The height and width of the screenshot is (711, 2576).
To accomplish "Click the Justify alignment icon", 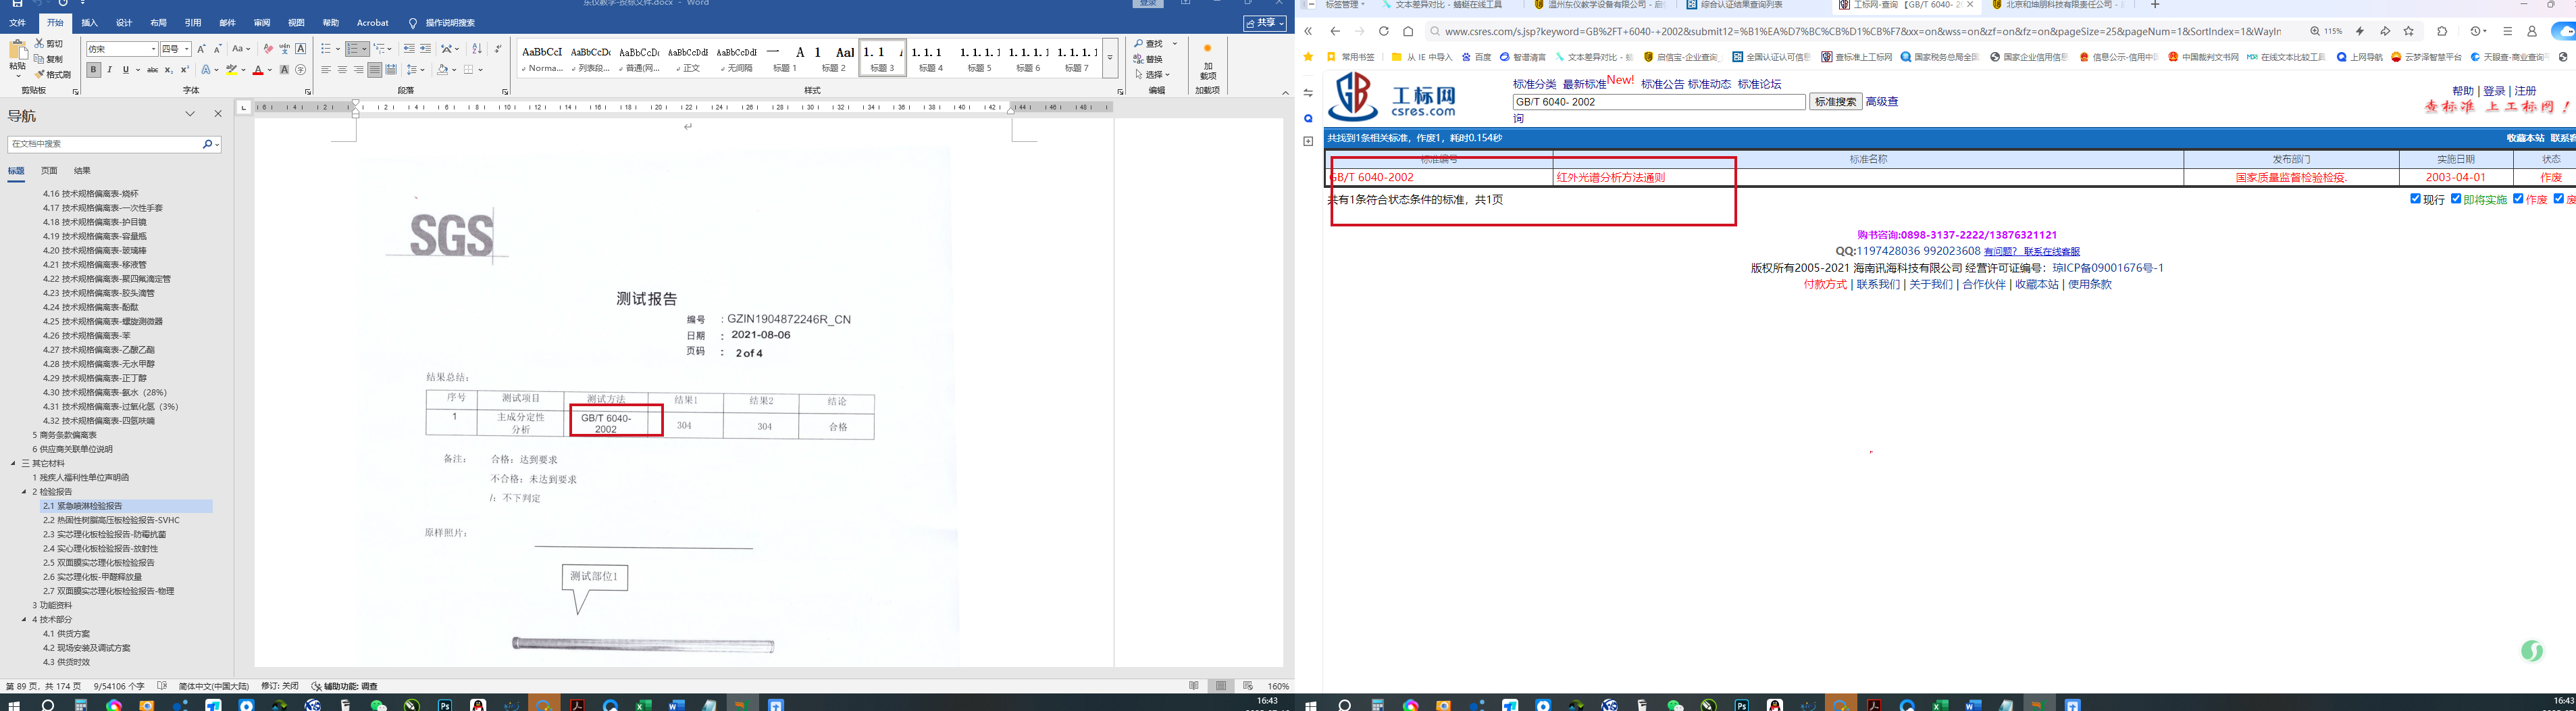I will [374, 70].
